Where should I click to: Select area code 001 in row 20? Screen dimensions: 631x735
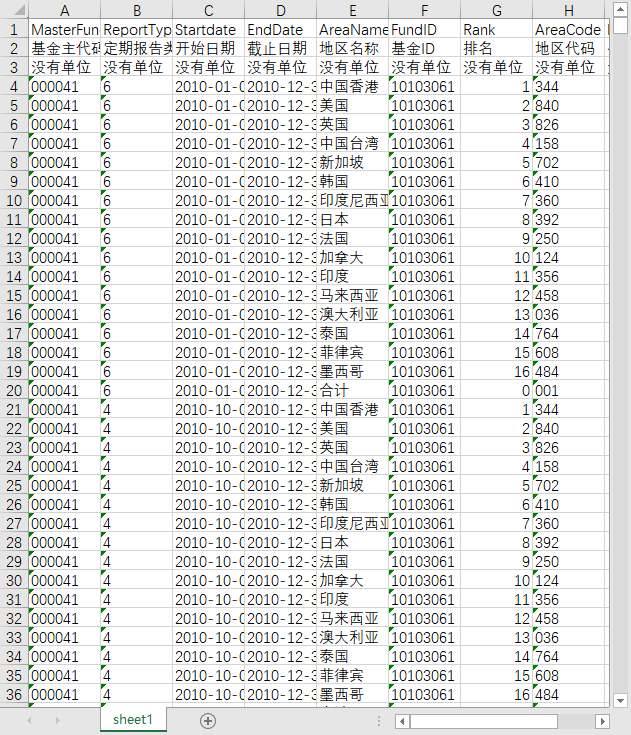click(x=569, y=390)
